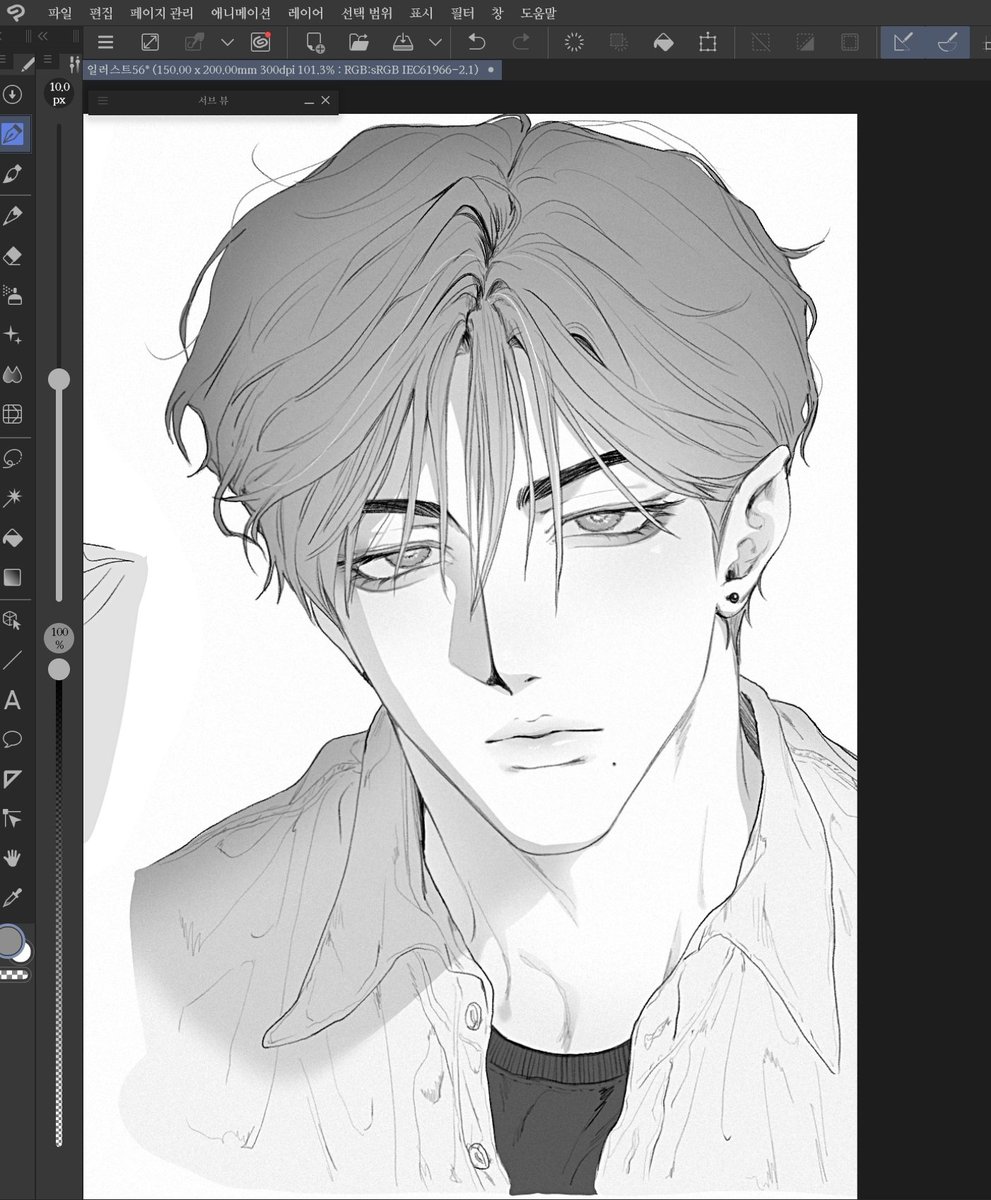Select the Figure line tool
Image resolution: width=991 pixels, height=1200 pixels.
click(x=13, y=660)
